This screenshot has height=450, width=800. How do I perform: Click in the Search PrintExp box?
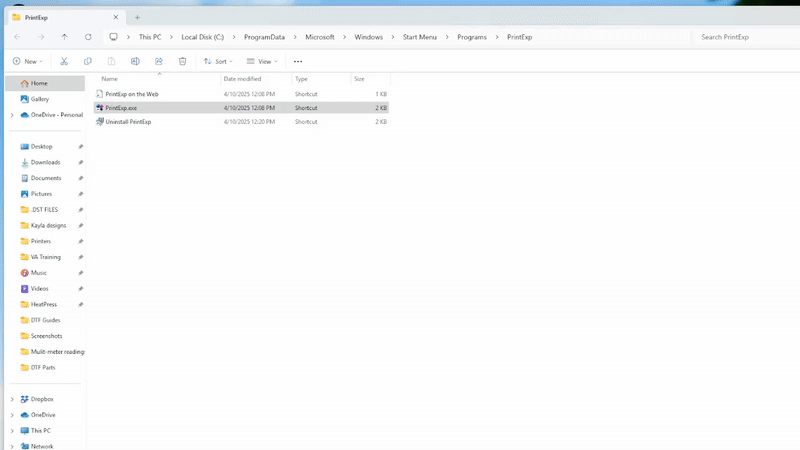(x=745, y=37)
